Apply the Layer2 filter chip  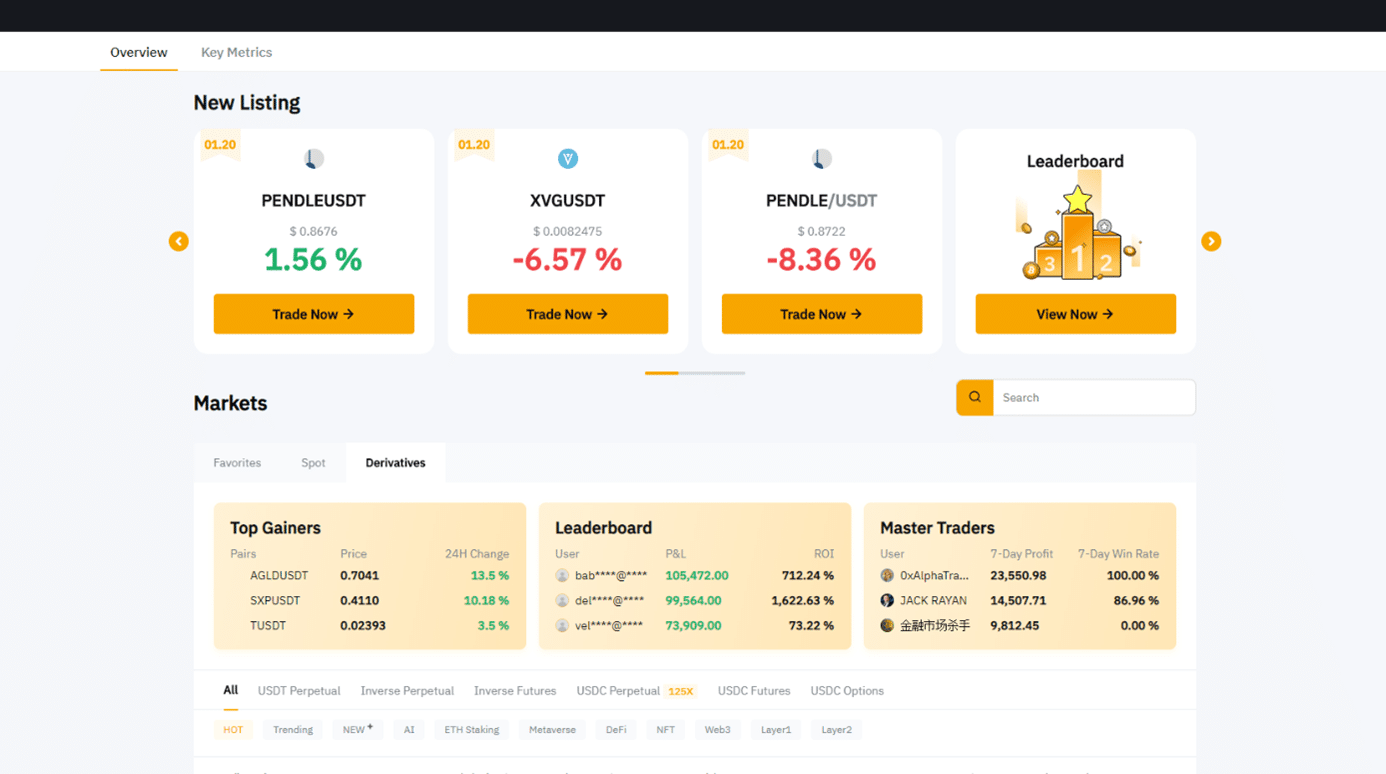pyautogui.click(x=837, y=730)
